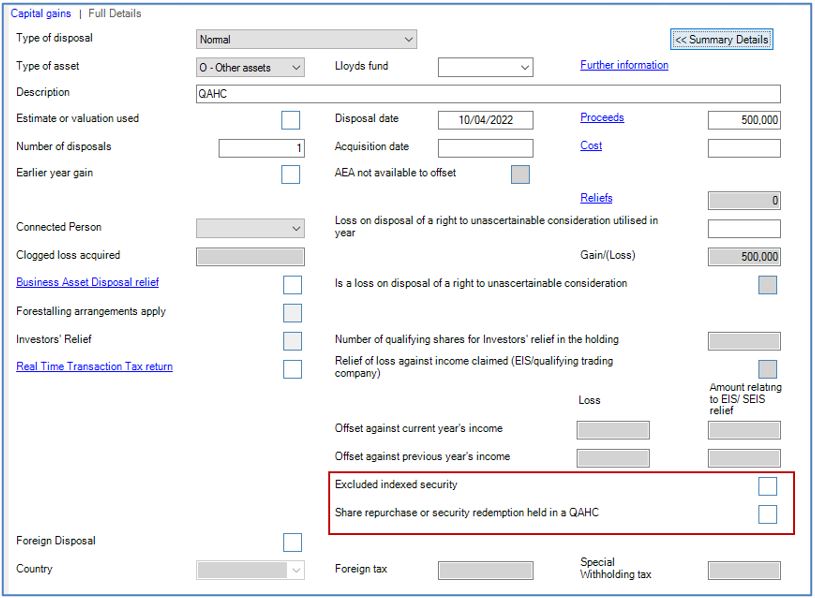Tick the Excluded indexed security checkbox
815x598 pixels.
point(768,486)
